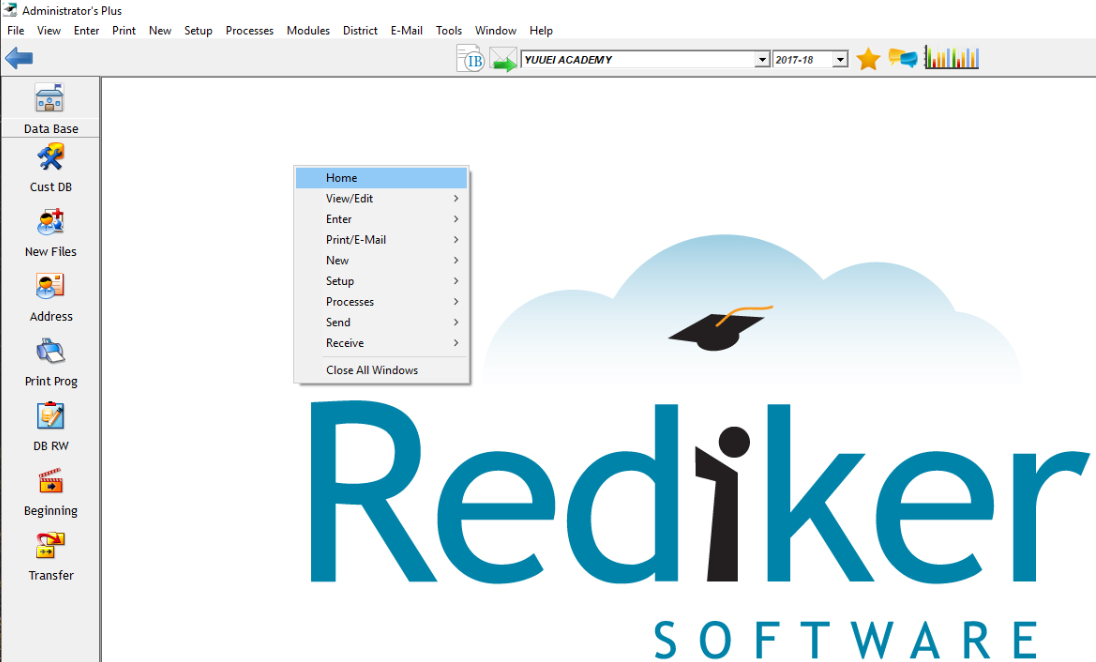Open the Modules menu

pyautogui.click(x=308, y=31)
